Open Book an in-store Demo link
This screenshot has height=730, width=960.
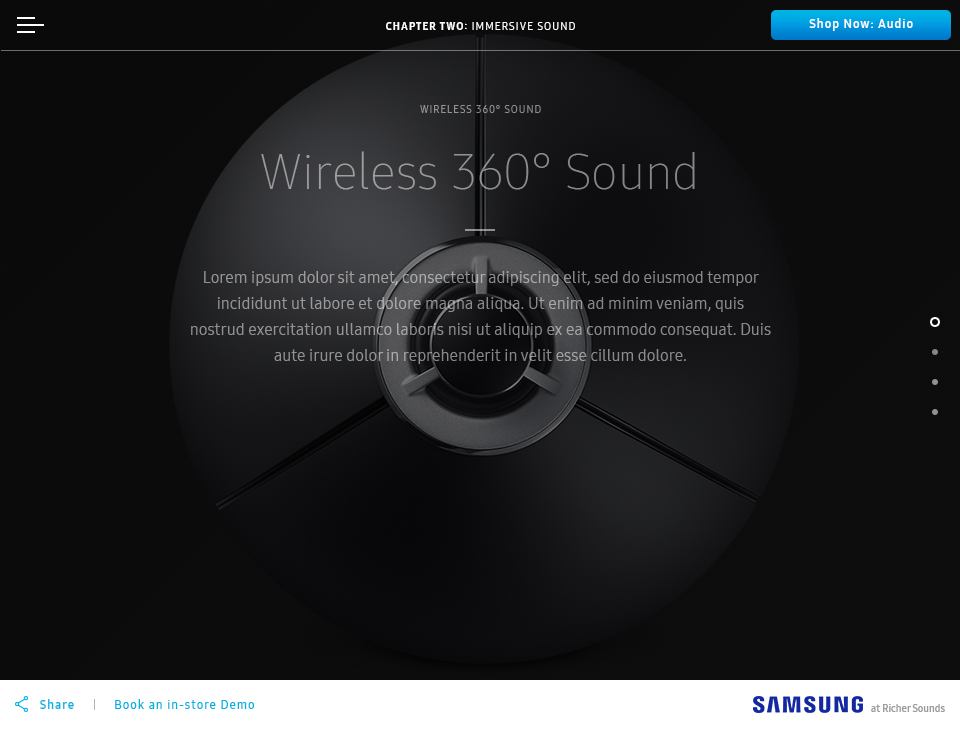coord(184,705)
